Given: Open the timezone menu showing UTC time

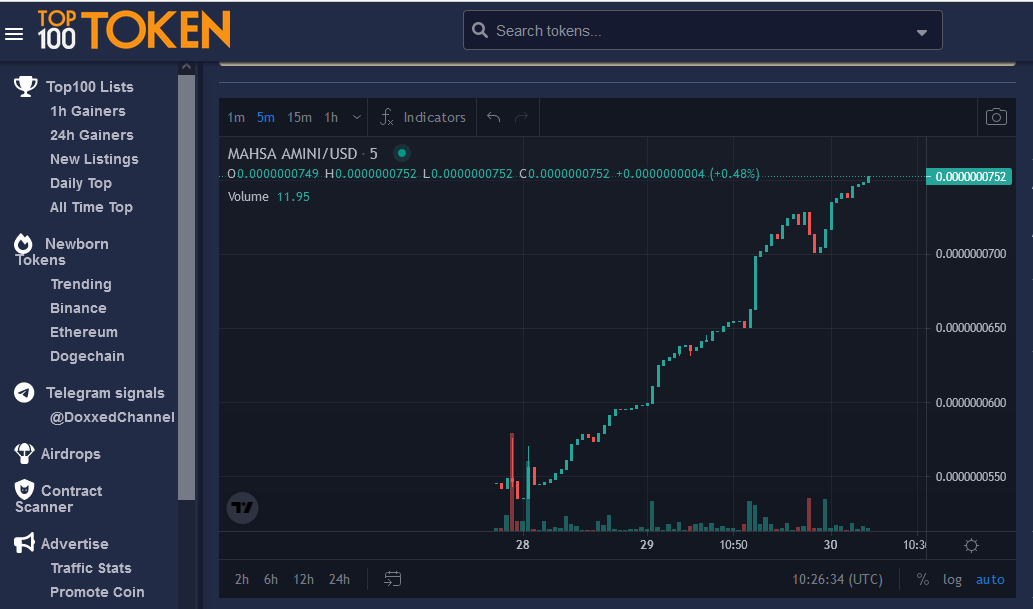Looking at the screenshot, I should point(837,579).
